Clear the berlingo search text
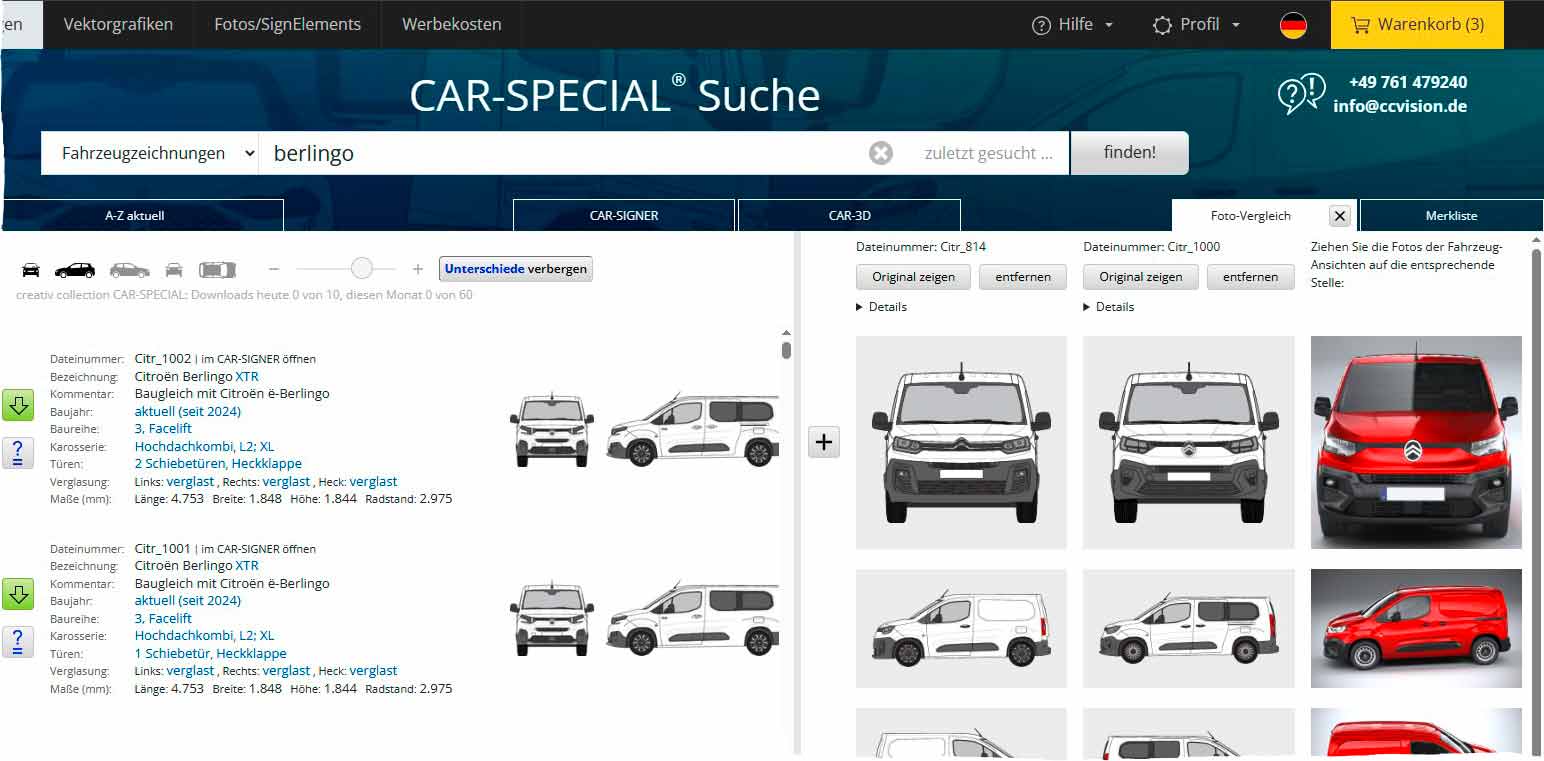The image size is (1544, 761). [x=881, y=153]
